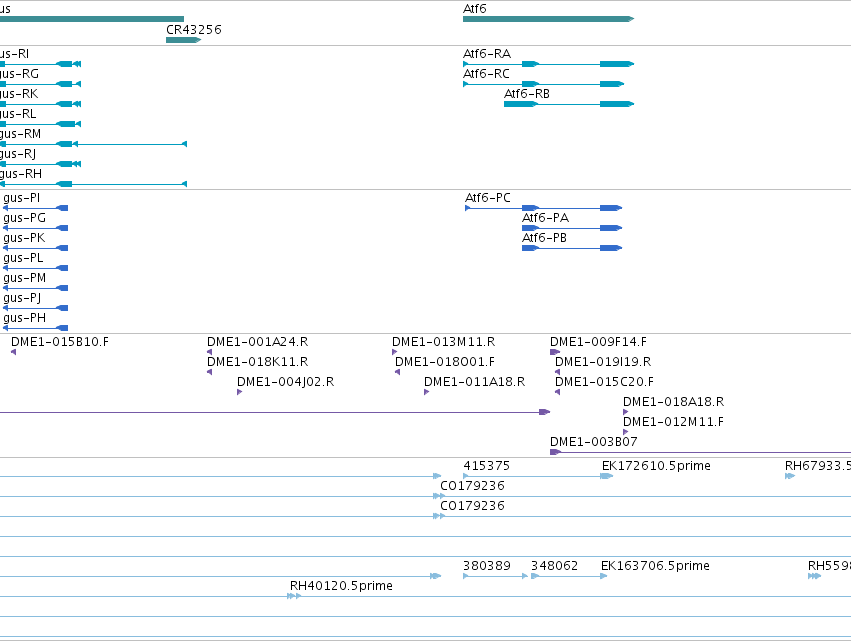The image size is (851, 641).
Task: Select the 348062 EST label
Action: pyautogui.click(x=554, y=566)
